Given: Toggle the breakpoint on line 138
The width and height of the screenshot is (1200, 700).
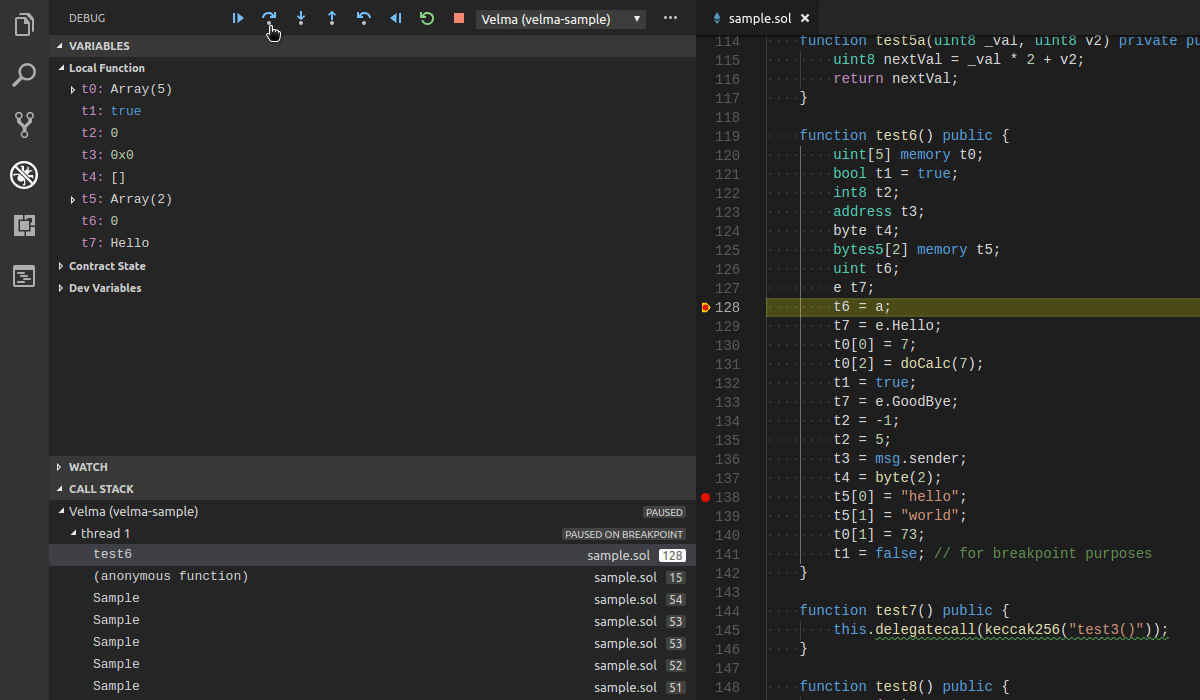Looking at the screenshot, I should pyautogui.click(x=705, y=497).
